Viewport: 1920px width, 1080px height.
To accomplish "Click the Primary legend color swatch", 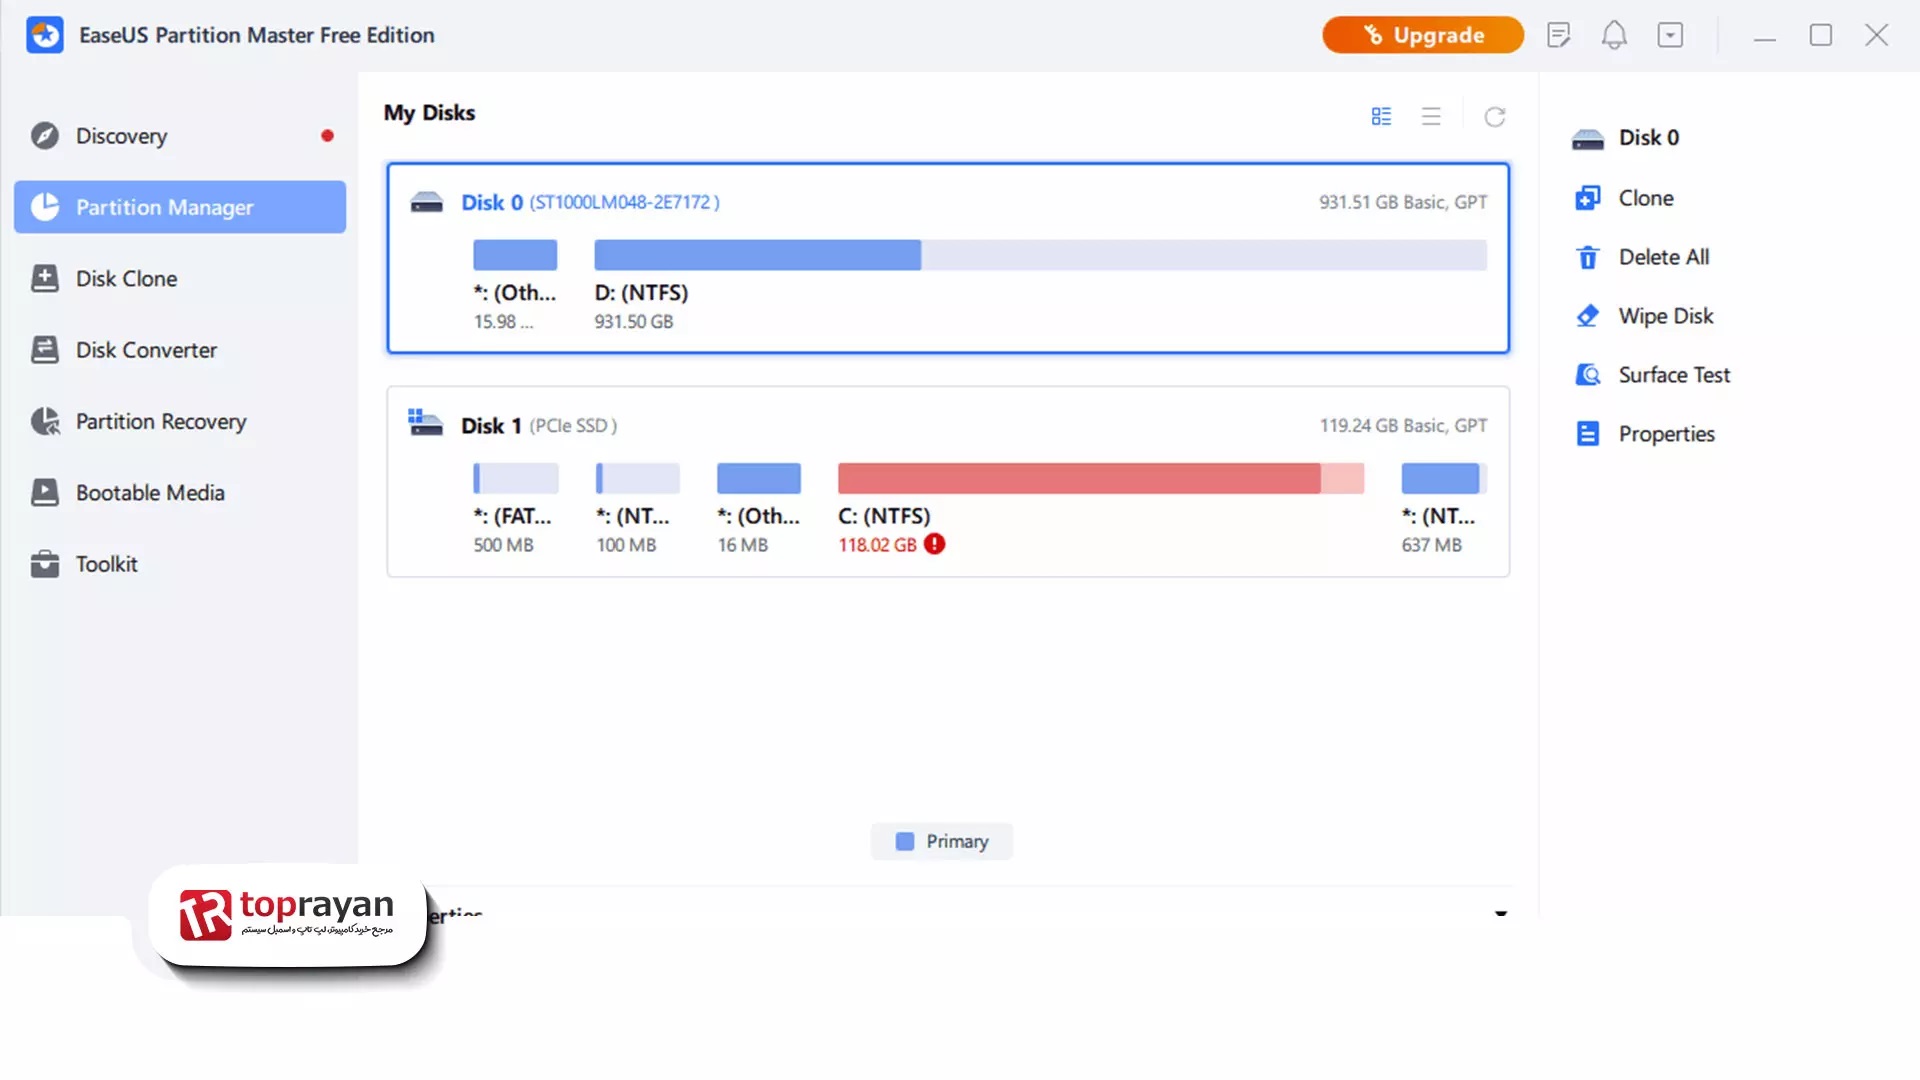I will [x=905, y=842].
